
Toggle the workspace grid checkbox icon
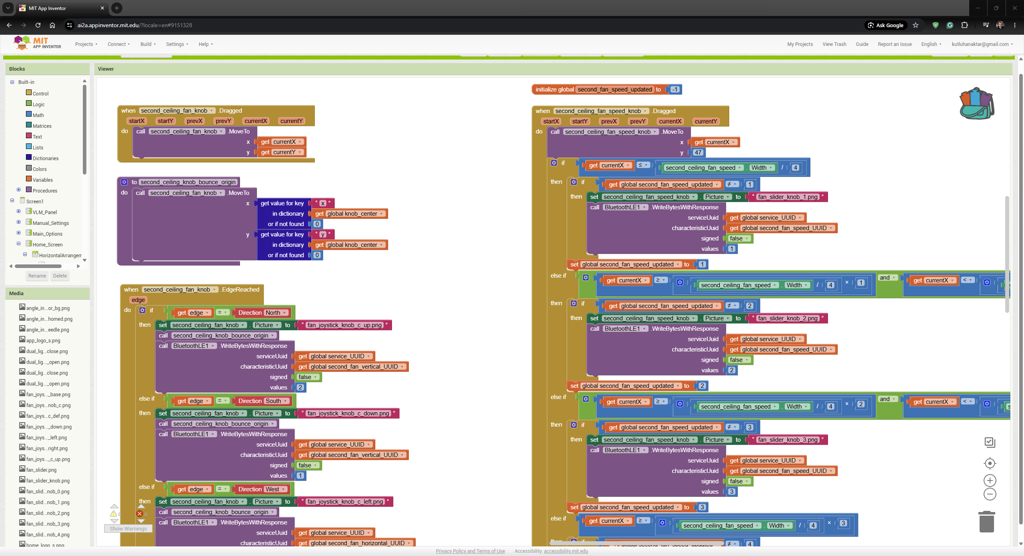coord(989,442)
